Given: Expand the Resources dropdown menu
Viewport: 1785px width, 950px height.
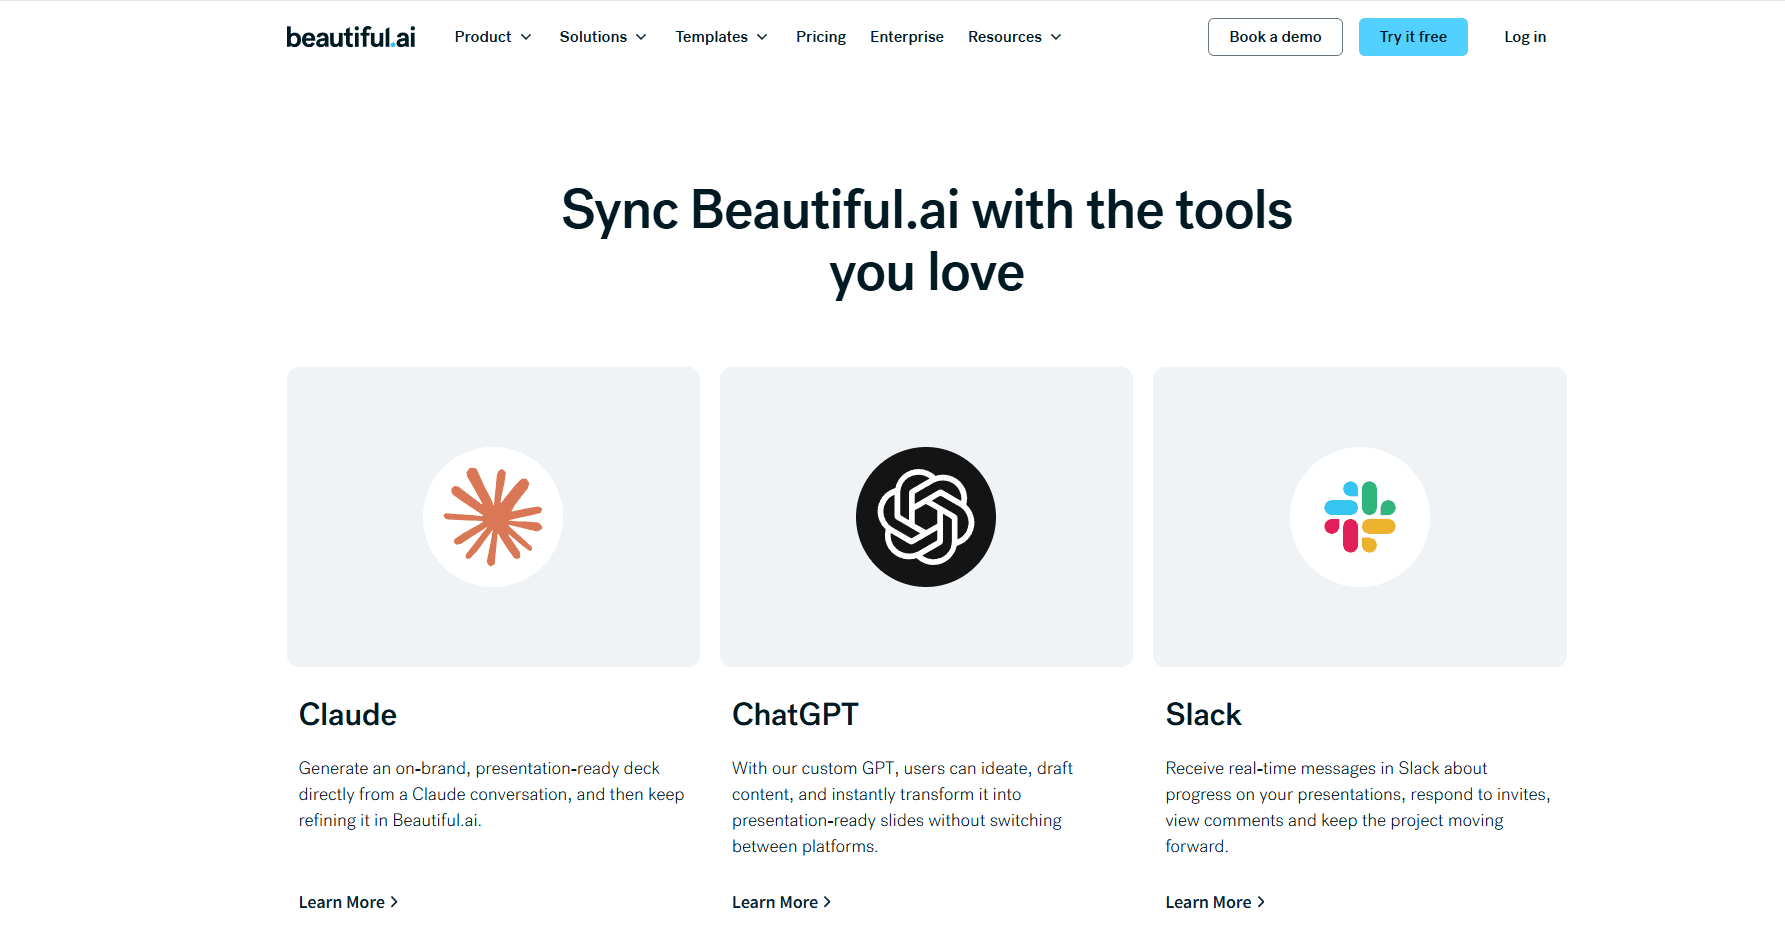Looking at the screenshot, I should 1014,37.
